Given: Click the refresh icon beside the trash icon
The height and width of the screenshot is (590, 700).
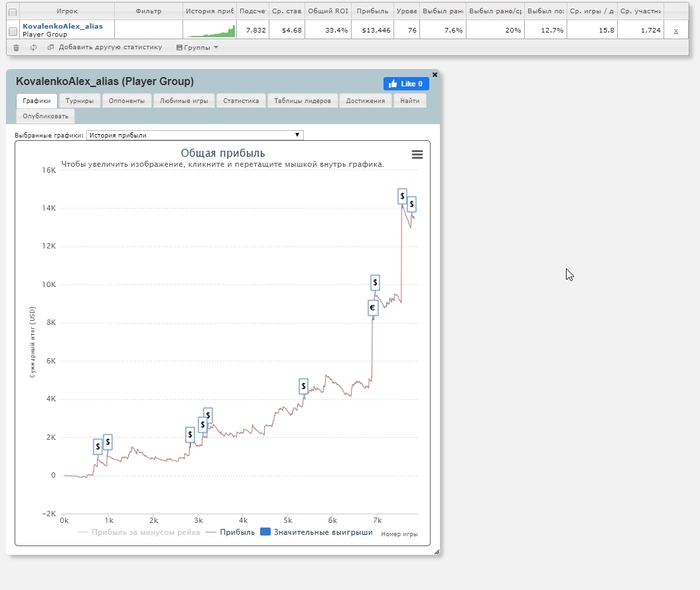Looking at the screenshot, I should (33, 47).
